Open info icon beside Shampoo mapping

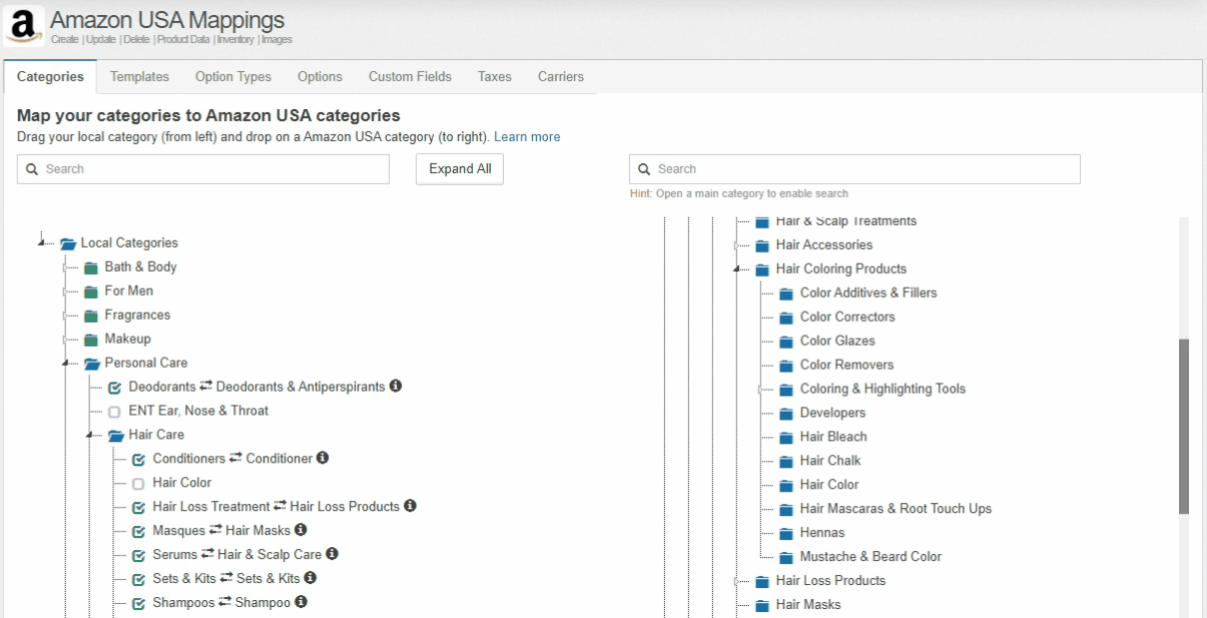point(301,602)
